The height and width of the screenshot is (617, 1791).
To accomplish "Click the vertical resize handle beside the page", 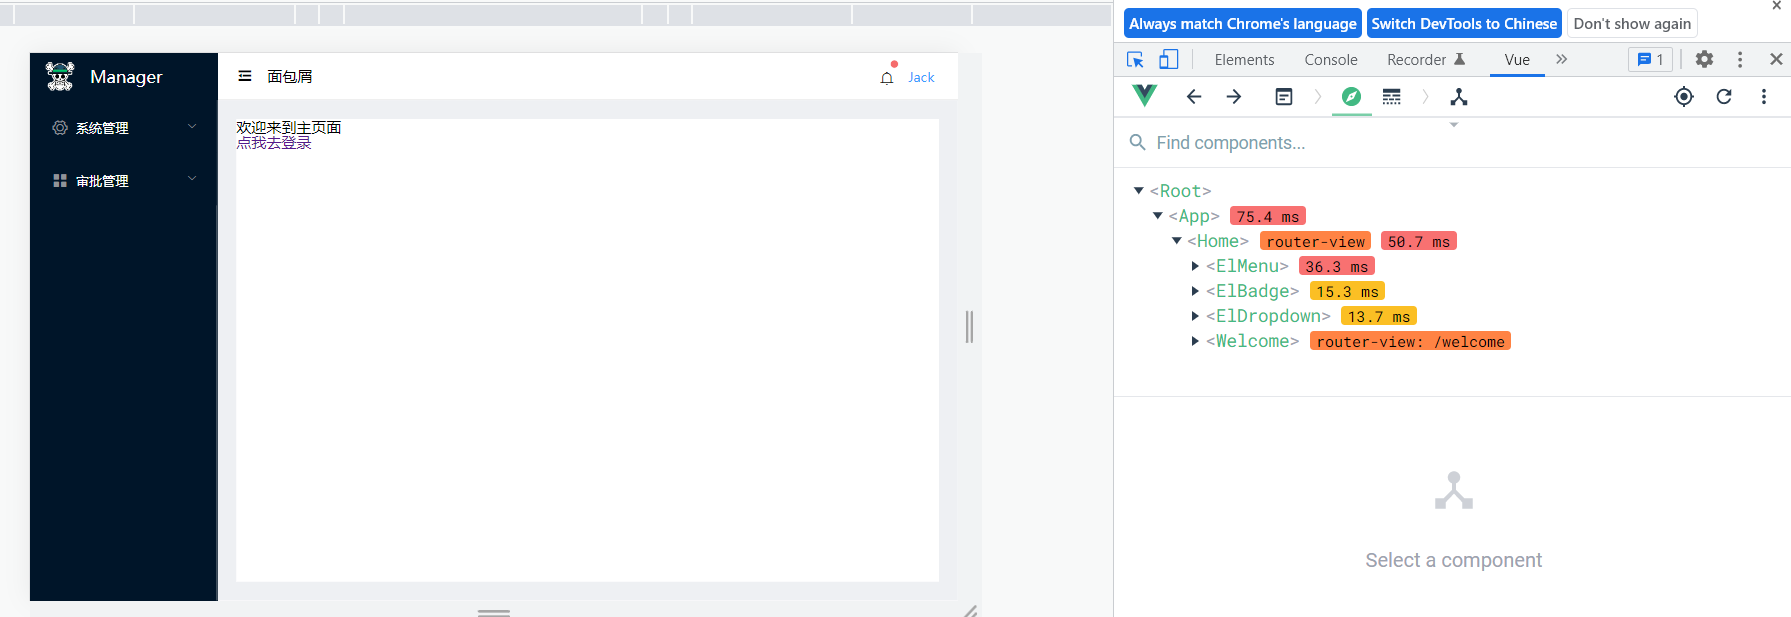I will point(969,327).
